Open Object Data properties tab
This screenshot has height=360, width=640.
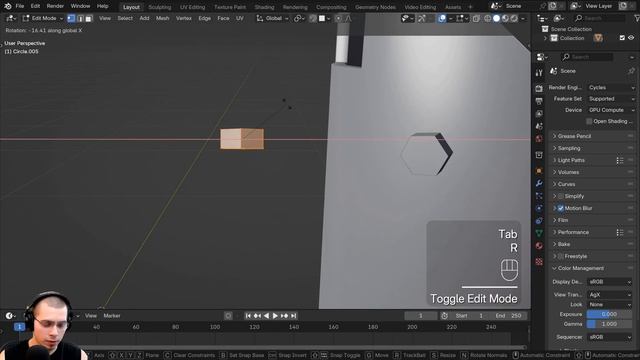coord(539,233)
